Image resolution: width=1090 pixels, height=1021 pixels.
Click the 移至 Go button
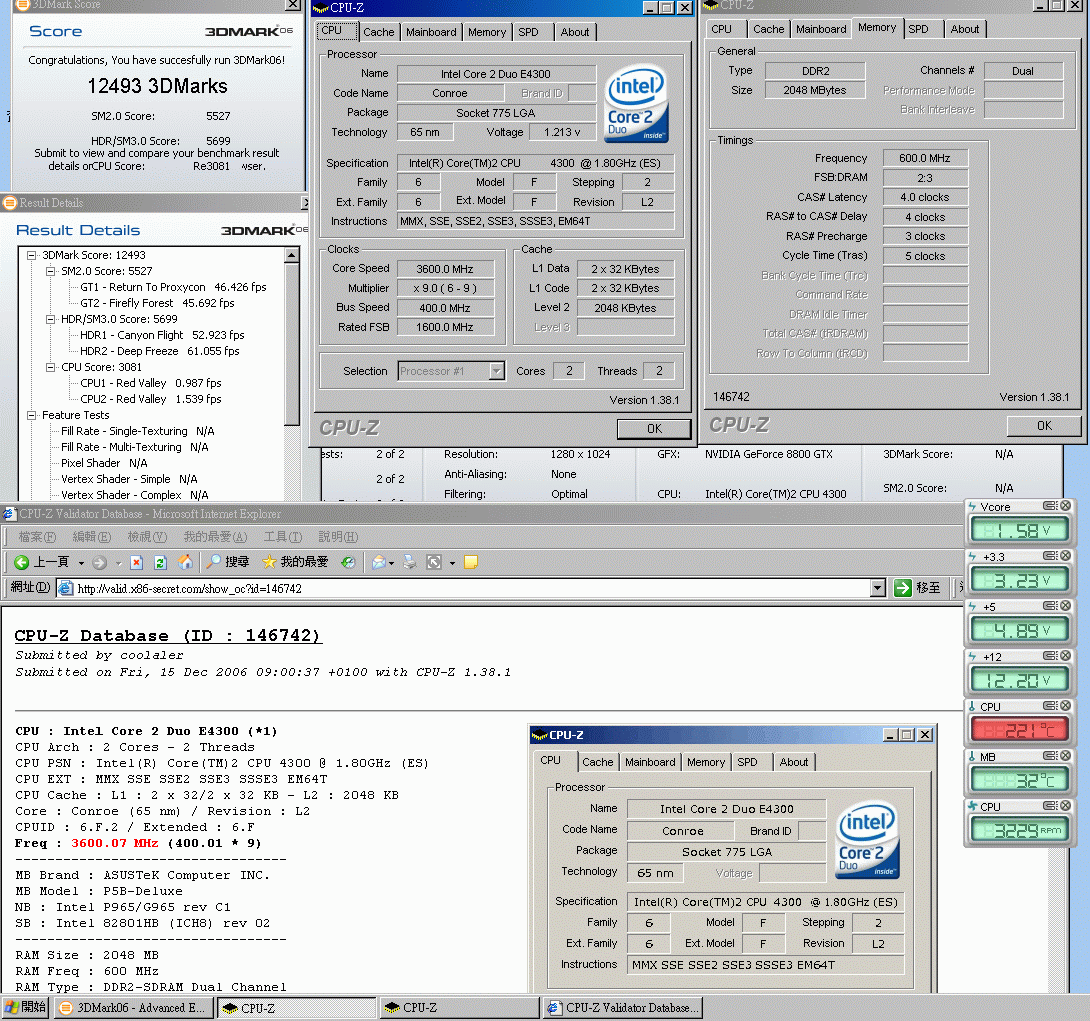[x=918, y=588]
